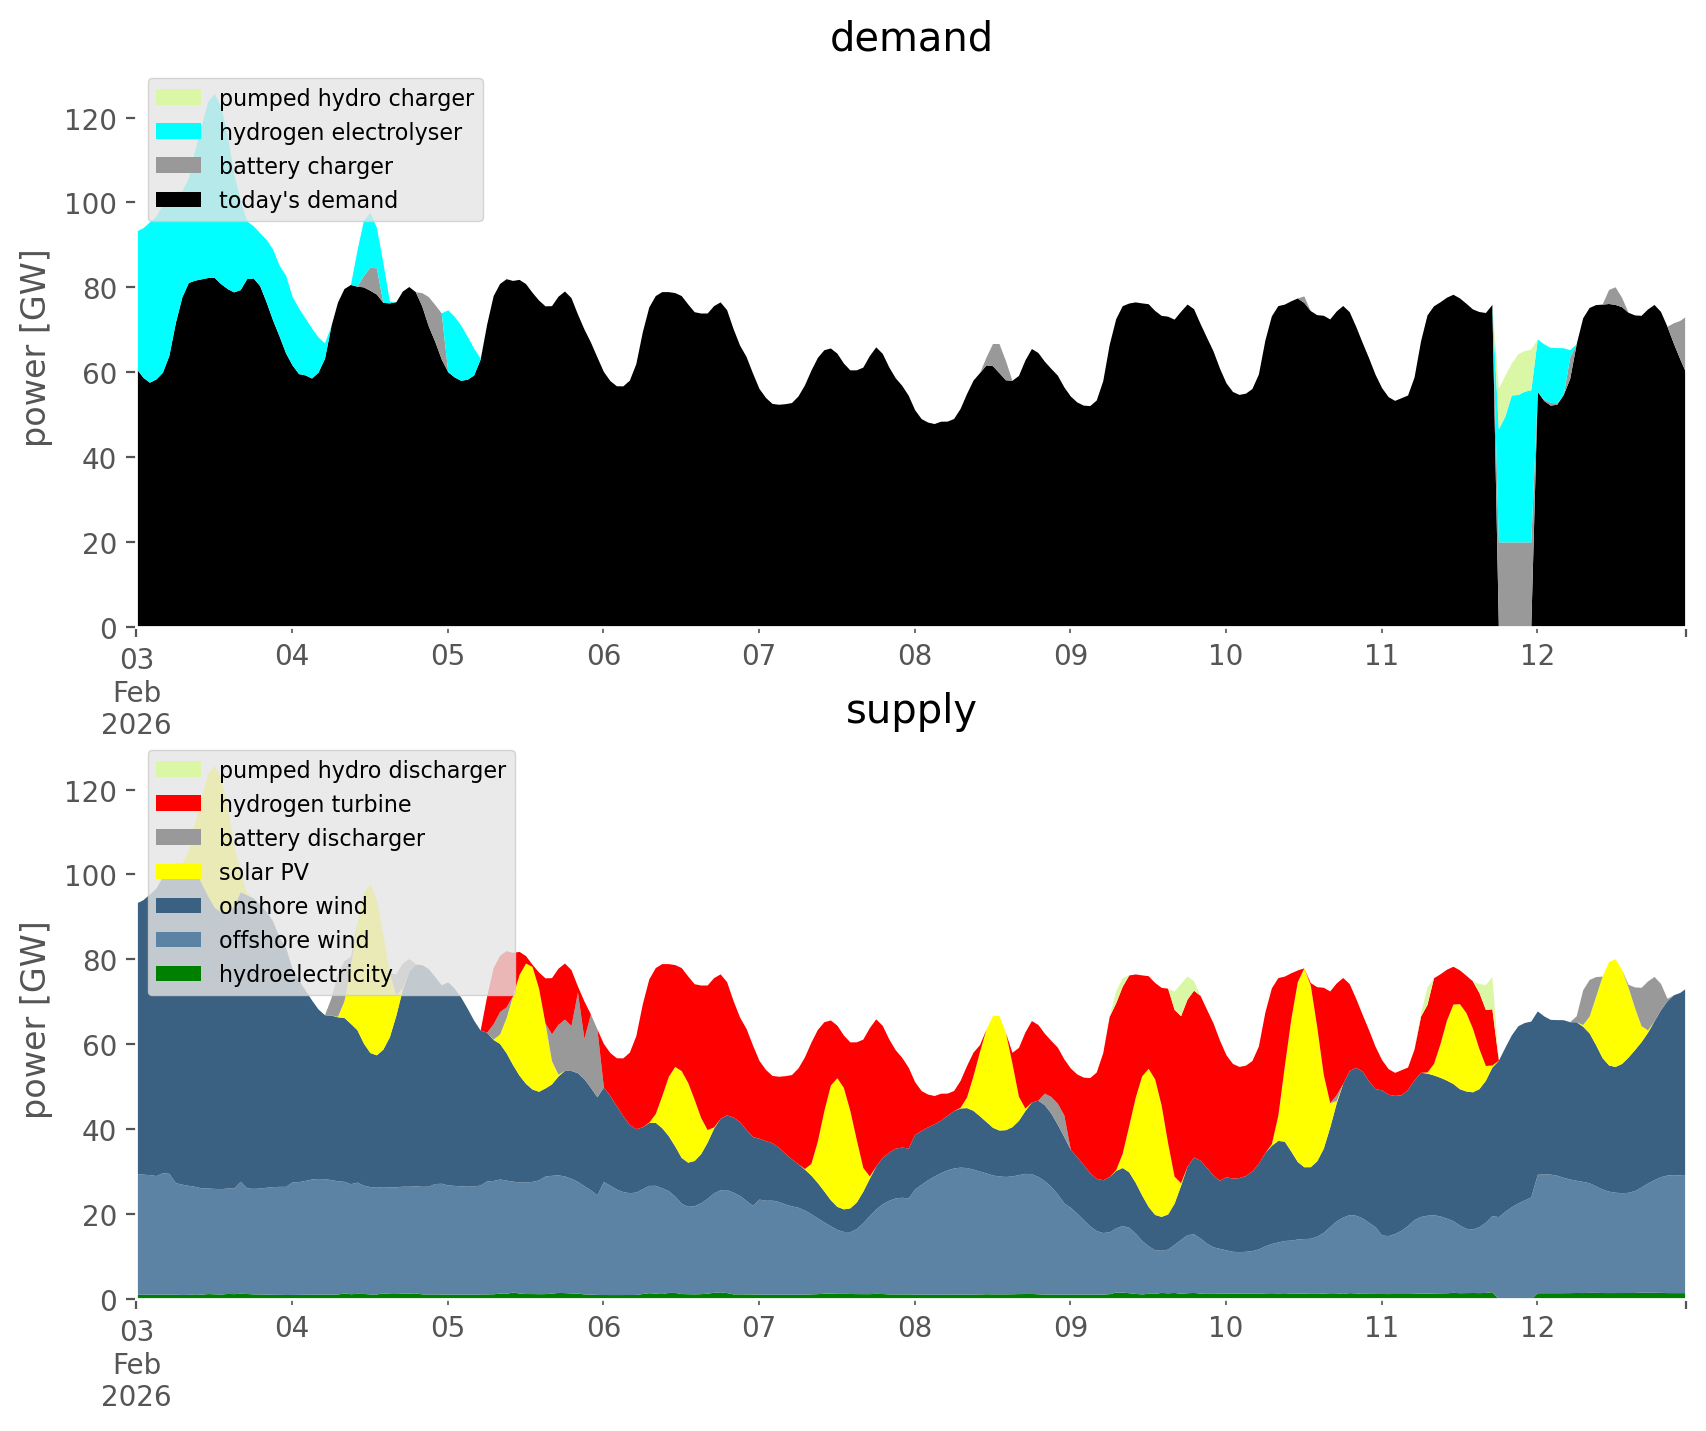Screen dimensions: 1706x1431
Task: Click the demand chart's power [GW] axis label
Action: coord(35,348)
